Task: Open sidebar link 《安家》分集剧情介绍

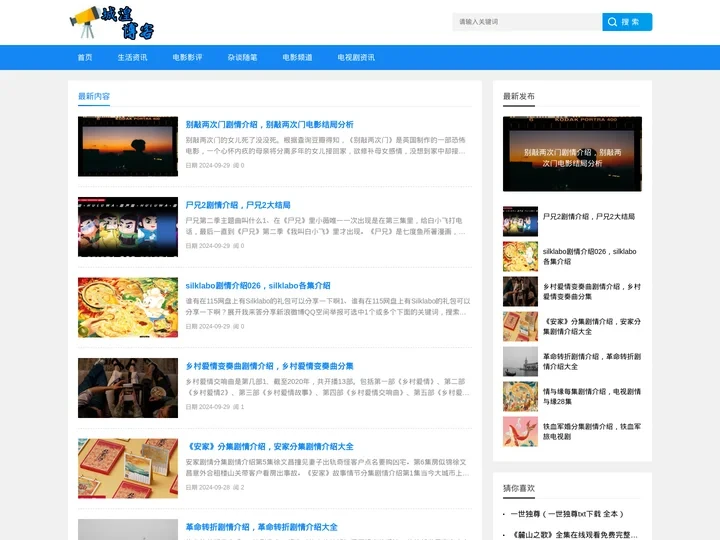Action: click(x=592, y=326)
